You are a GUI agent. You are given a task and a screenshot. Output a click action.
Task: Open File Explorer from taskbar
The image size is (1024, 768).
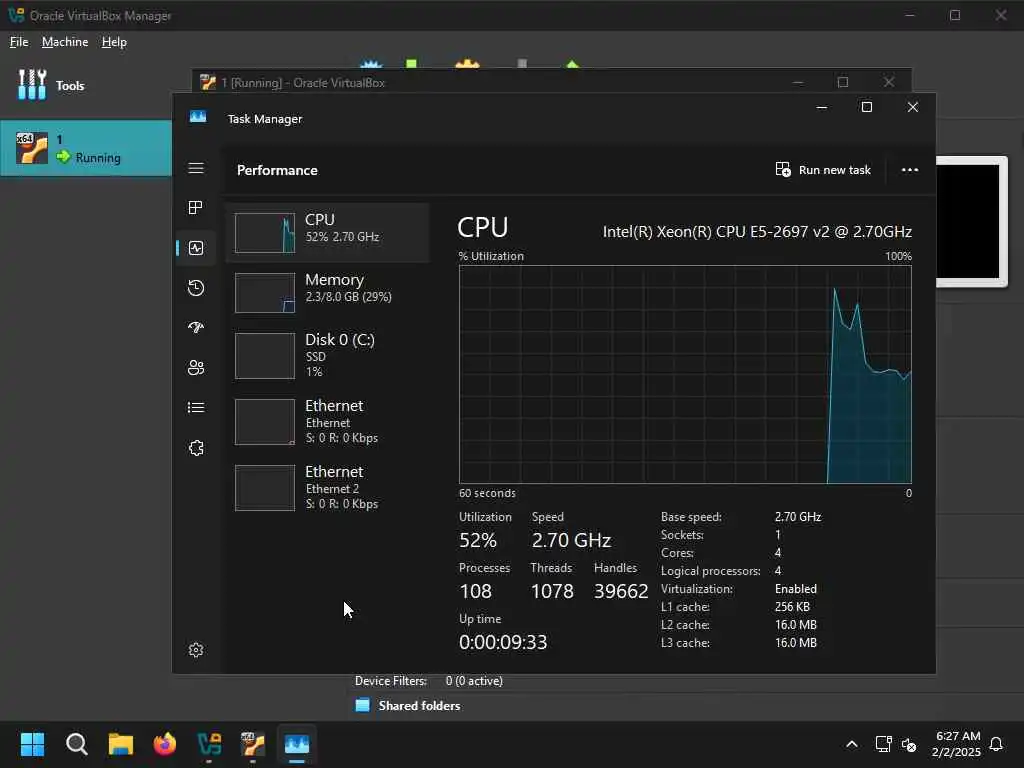(121, 744)
